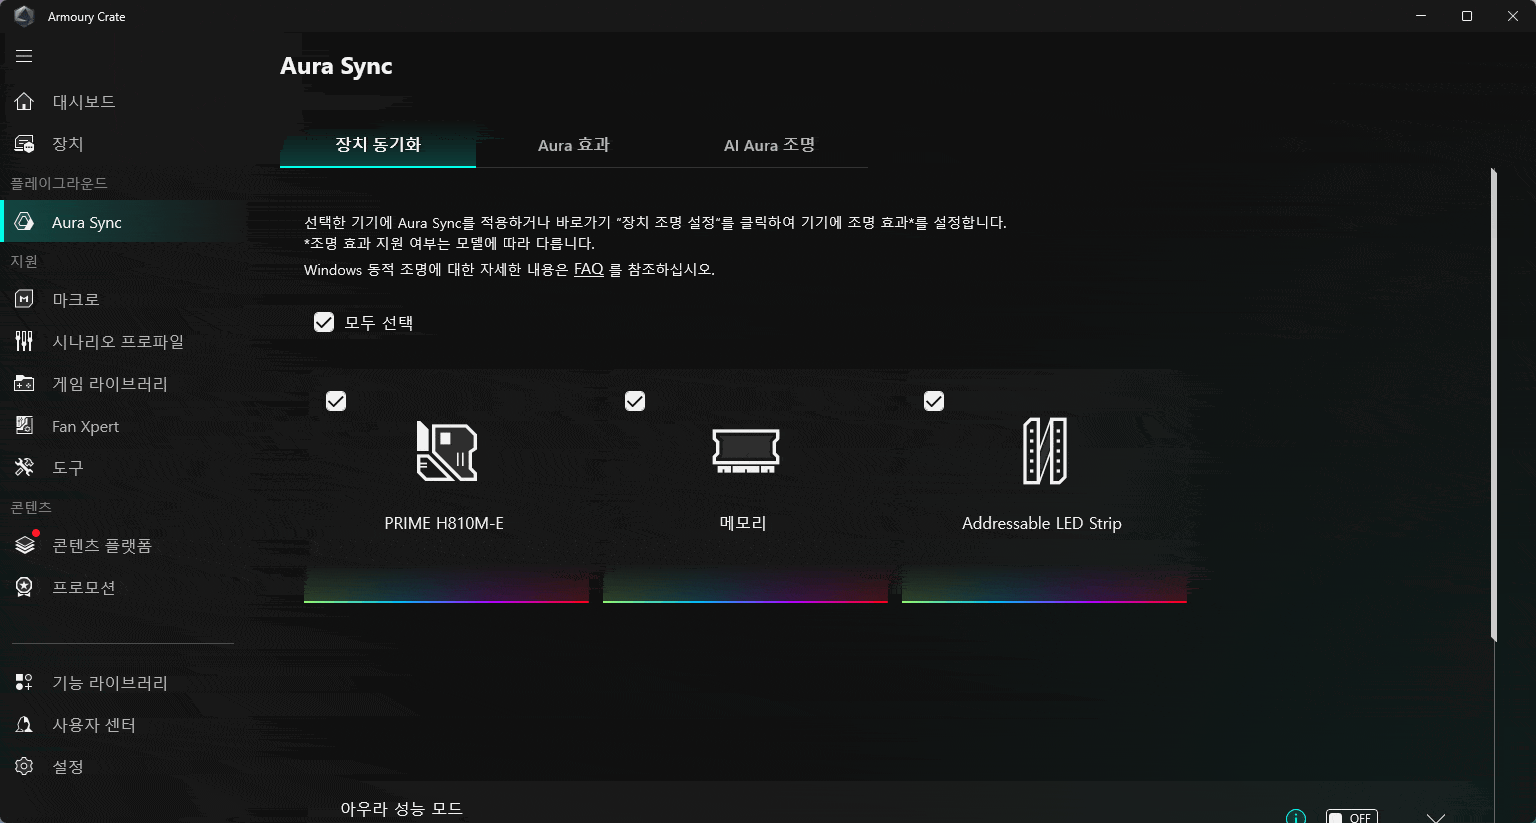The width and height of the screenshot is (1536, 823).
Task: Open 대시보드 in the sidebar
Action: (122, 102)
